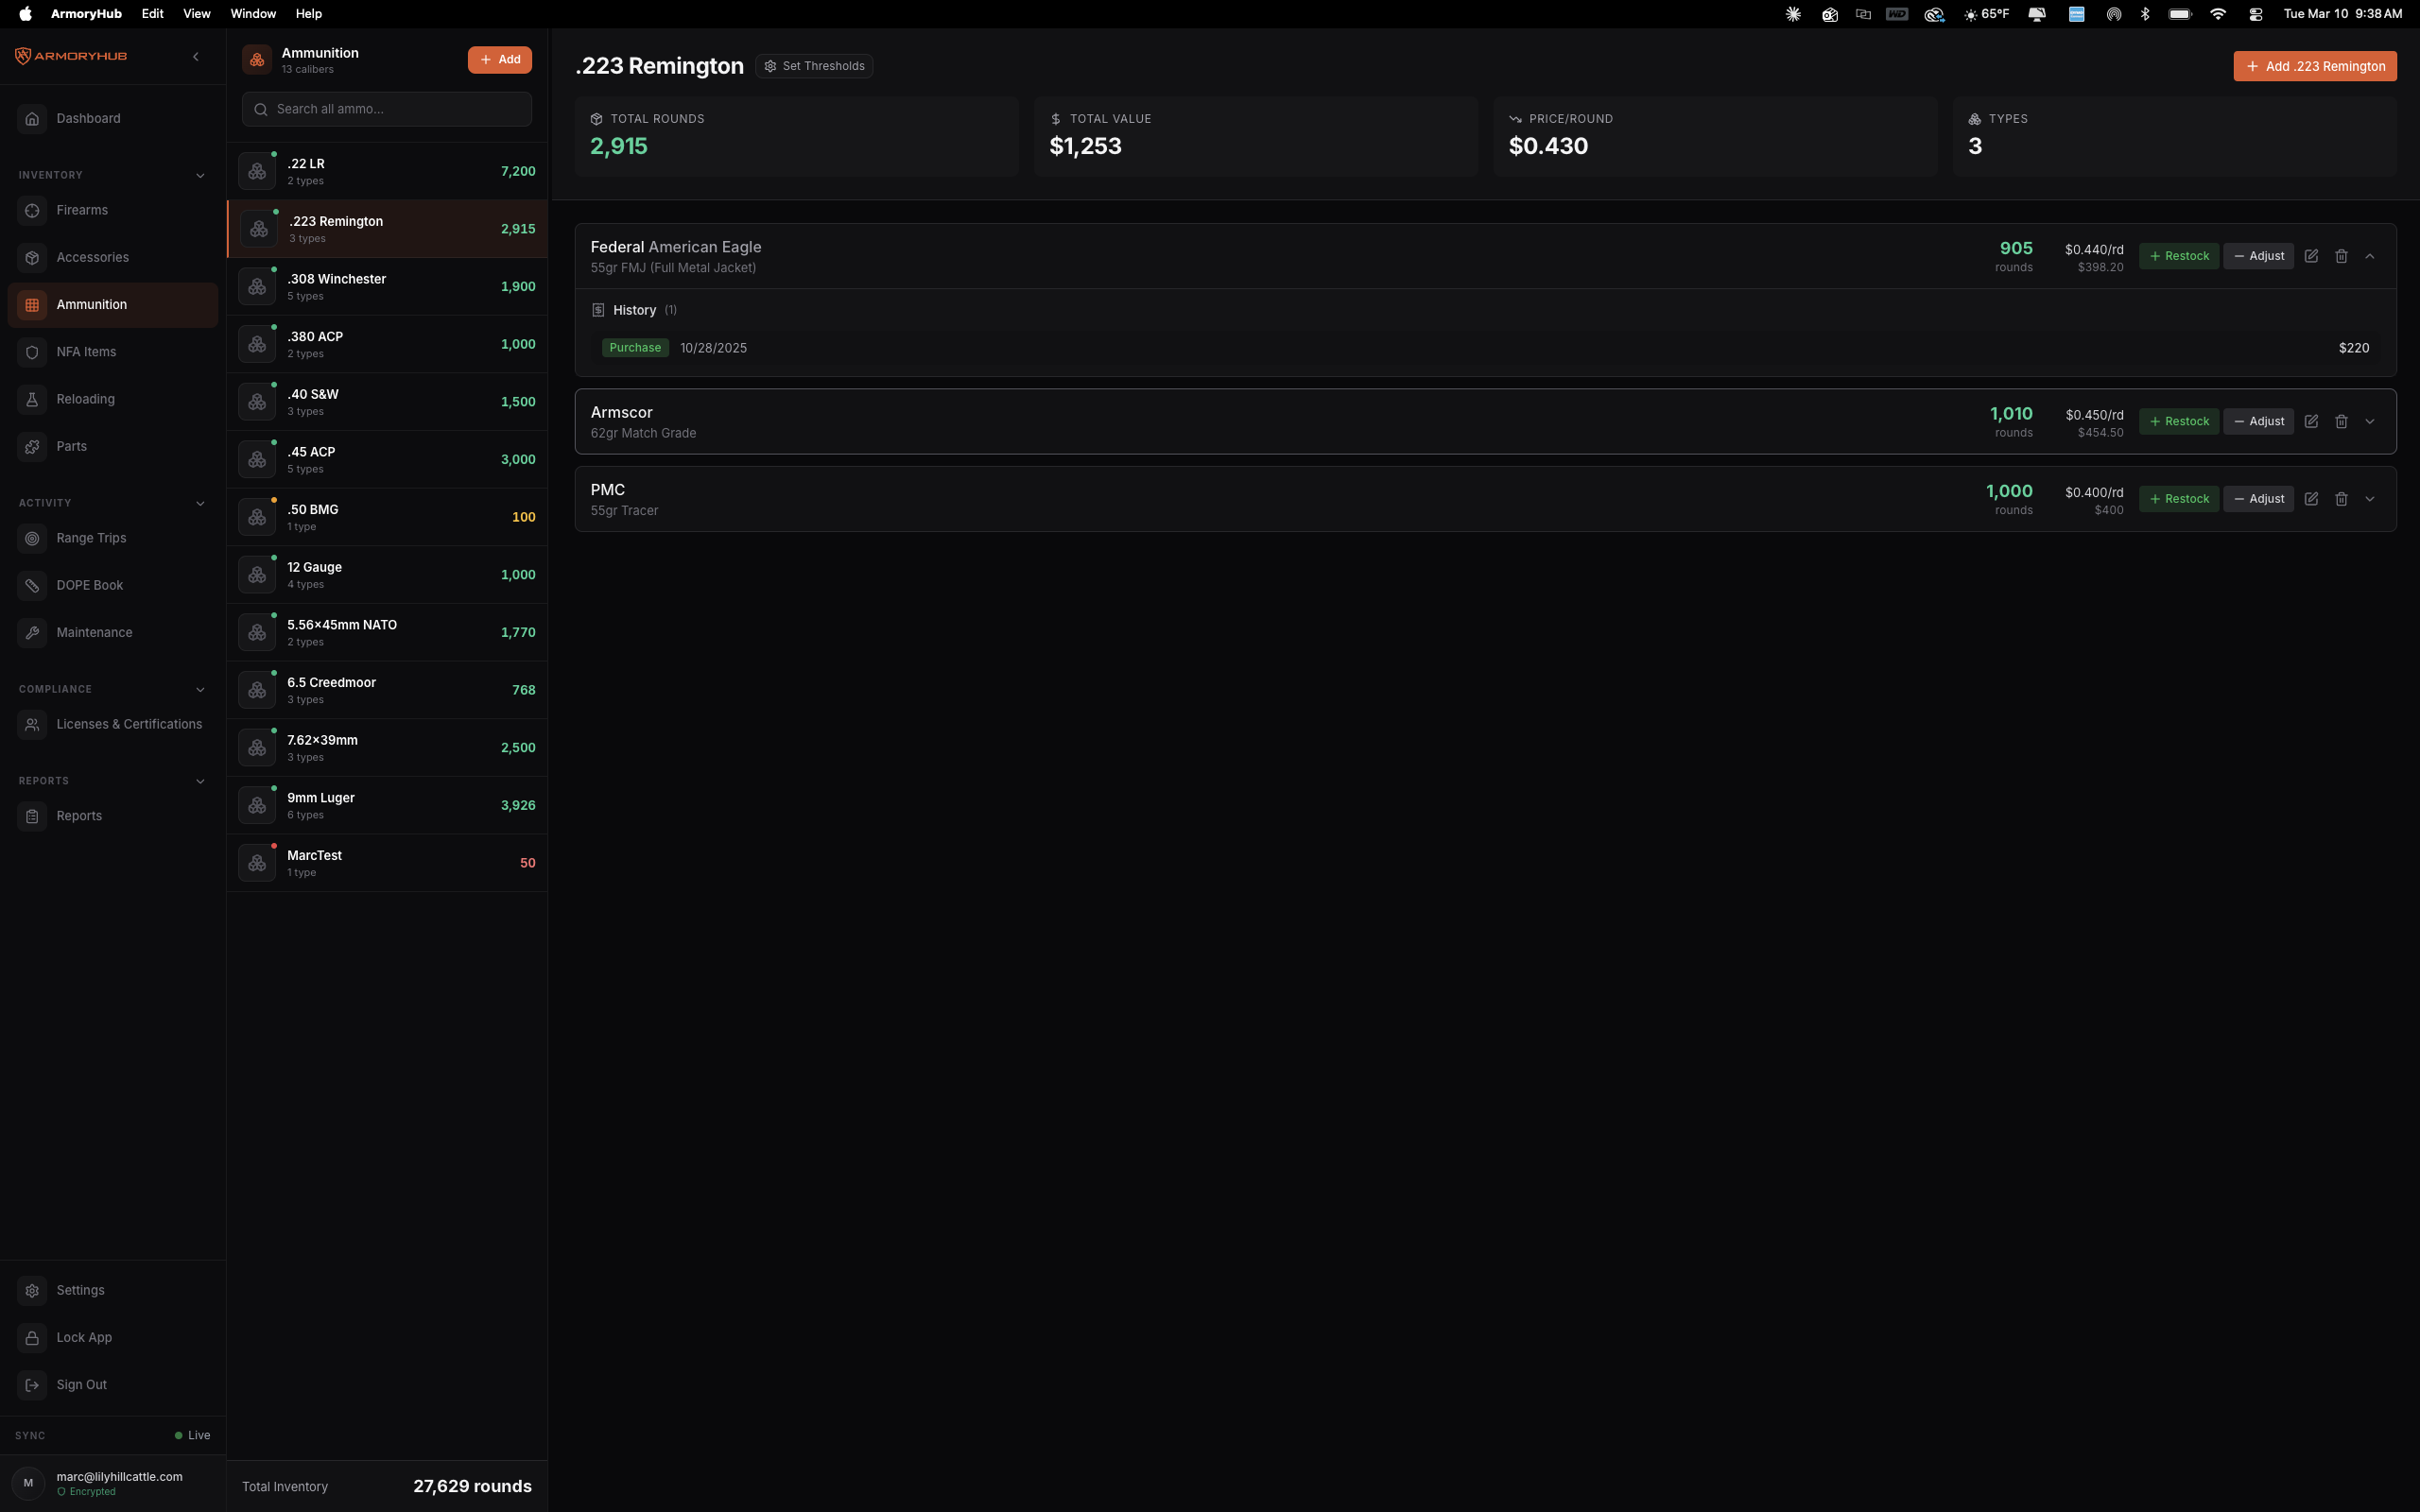This screenshot has height=1512, width=2420.
Task: Delete the PMC 55gr Tracer entry
Action: click(2341, 498)
